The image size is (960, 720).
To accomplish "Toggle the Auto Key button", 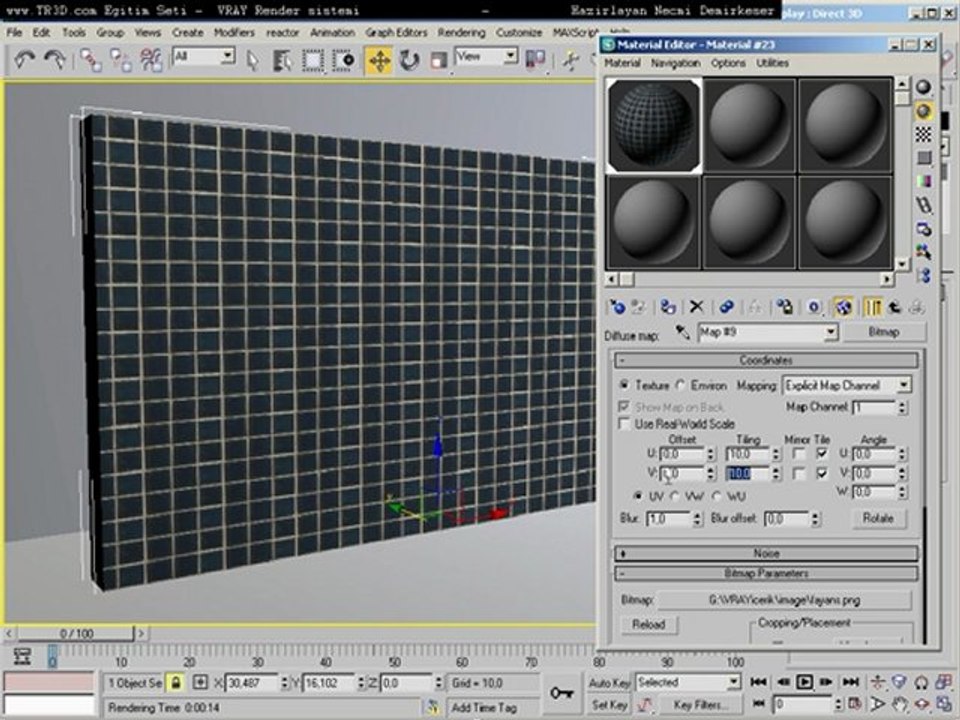I will [609, 683].
